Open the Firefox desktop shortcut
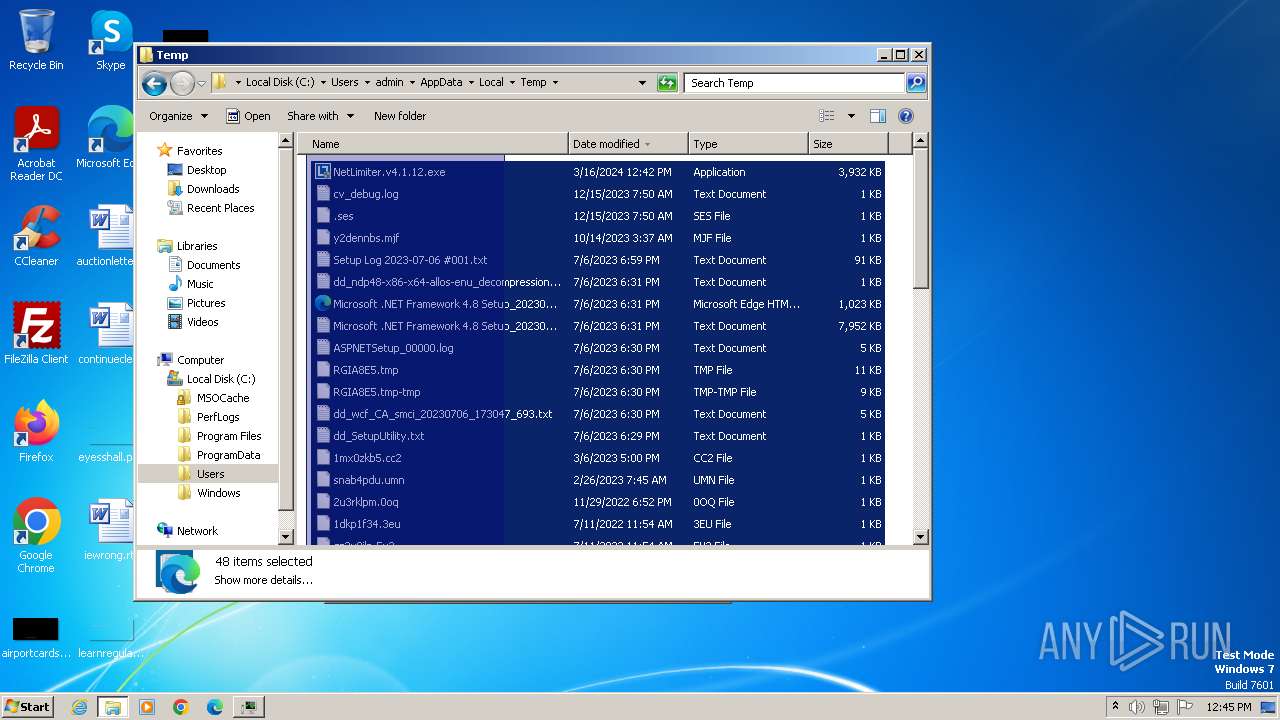The image size is (1280, 720). pos(36,431)
